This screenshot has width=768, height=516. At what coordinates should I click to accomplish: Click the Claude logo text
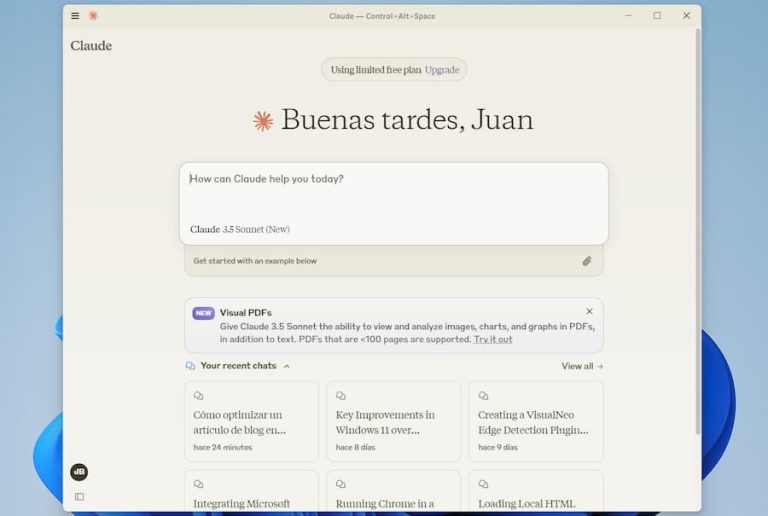91,46
